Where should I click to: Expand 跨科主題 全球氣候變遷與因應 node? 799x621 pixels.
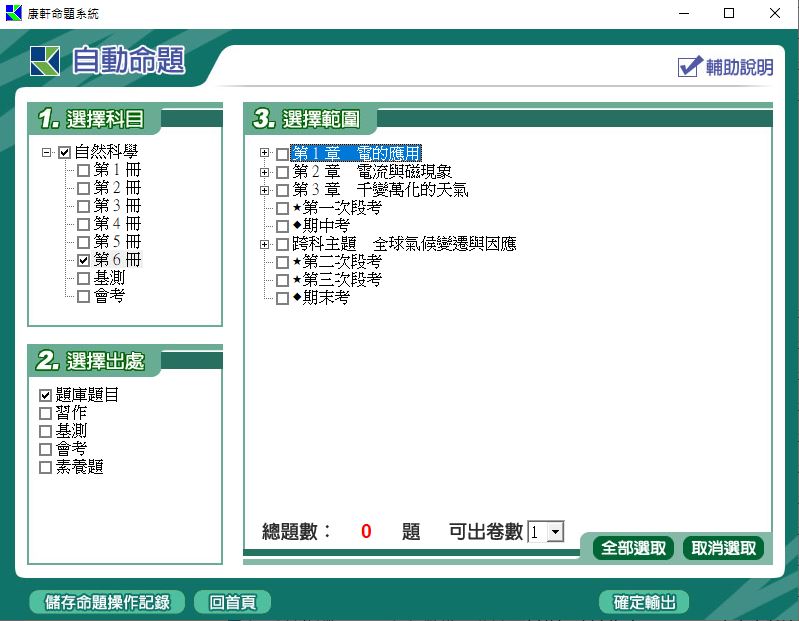(265, 244)
